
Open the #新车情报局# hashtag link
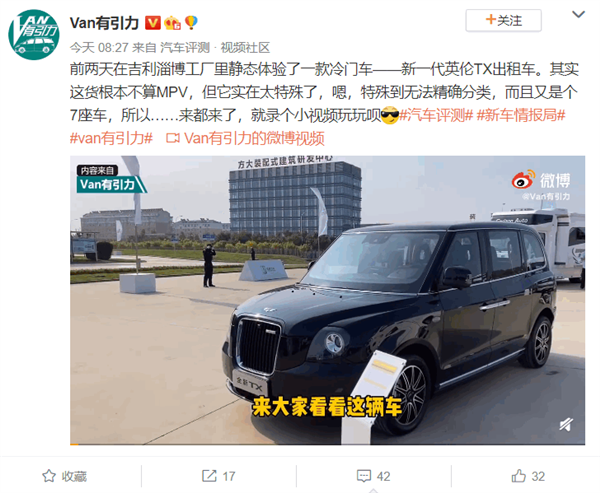521,115
